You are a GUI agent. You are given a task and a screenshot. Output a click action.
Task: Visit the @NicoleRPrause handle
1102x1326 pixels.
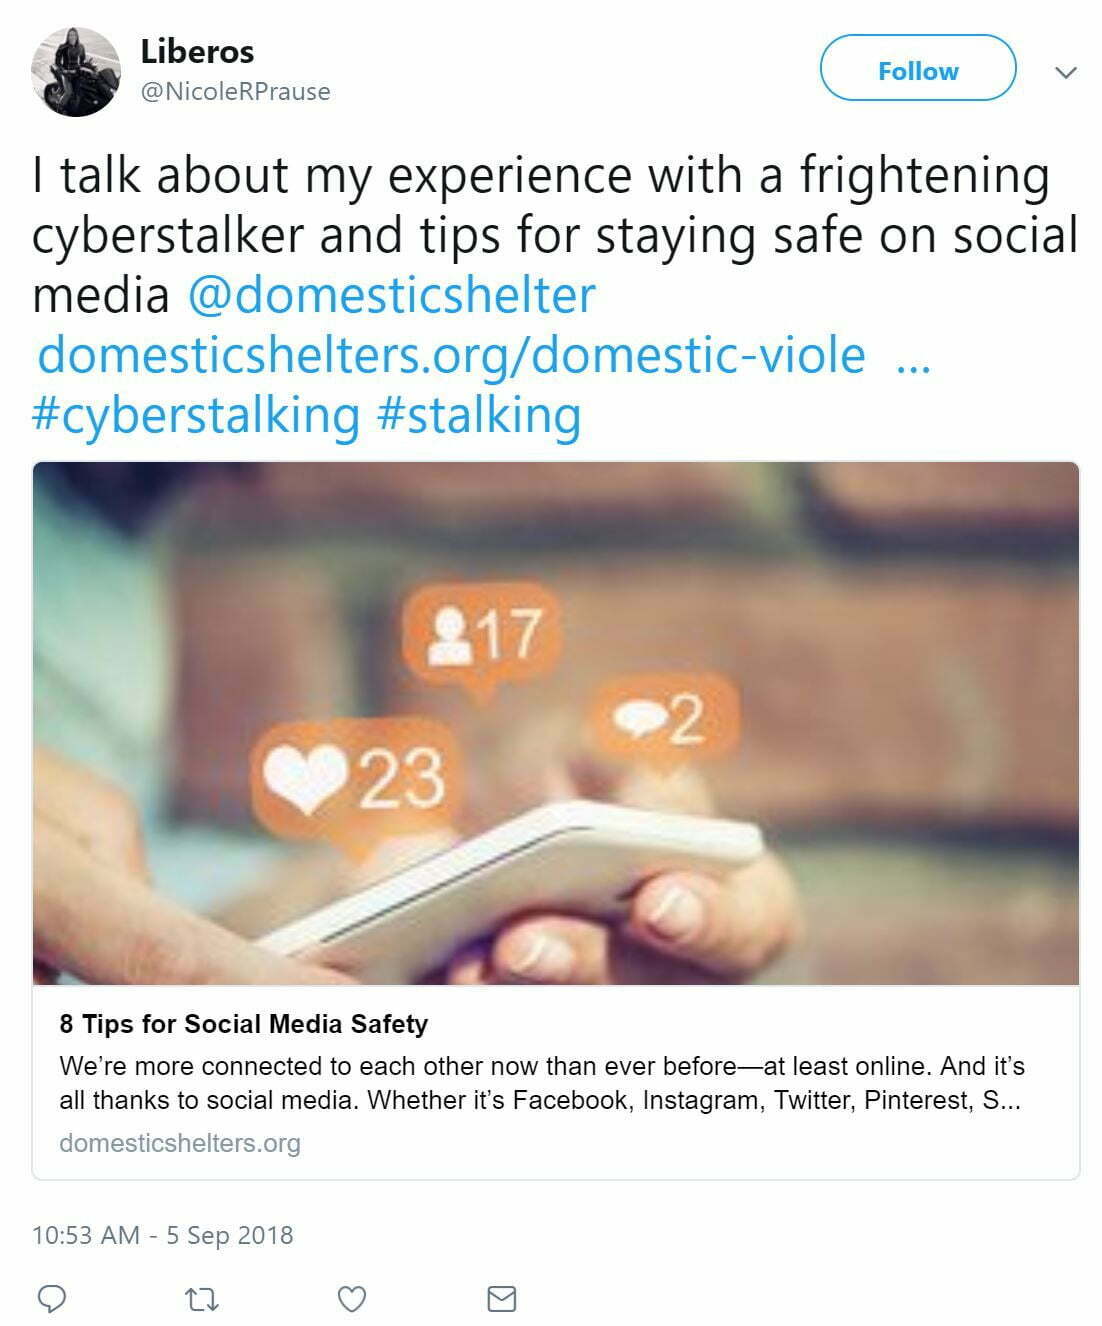[x=235, y=92]
